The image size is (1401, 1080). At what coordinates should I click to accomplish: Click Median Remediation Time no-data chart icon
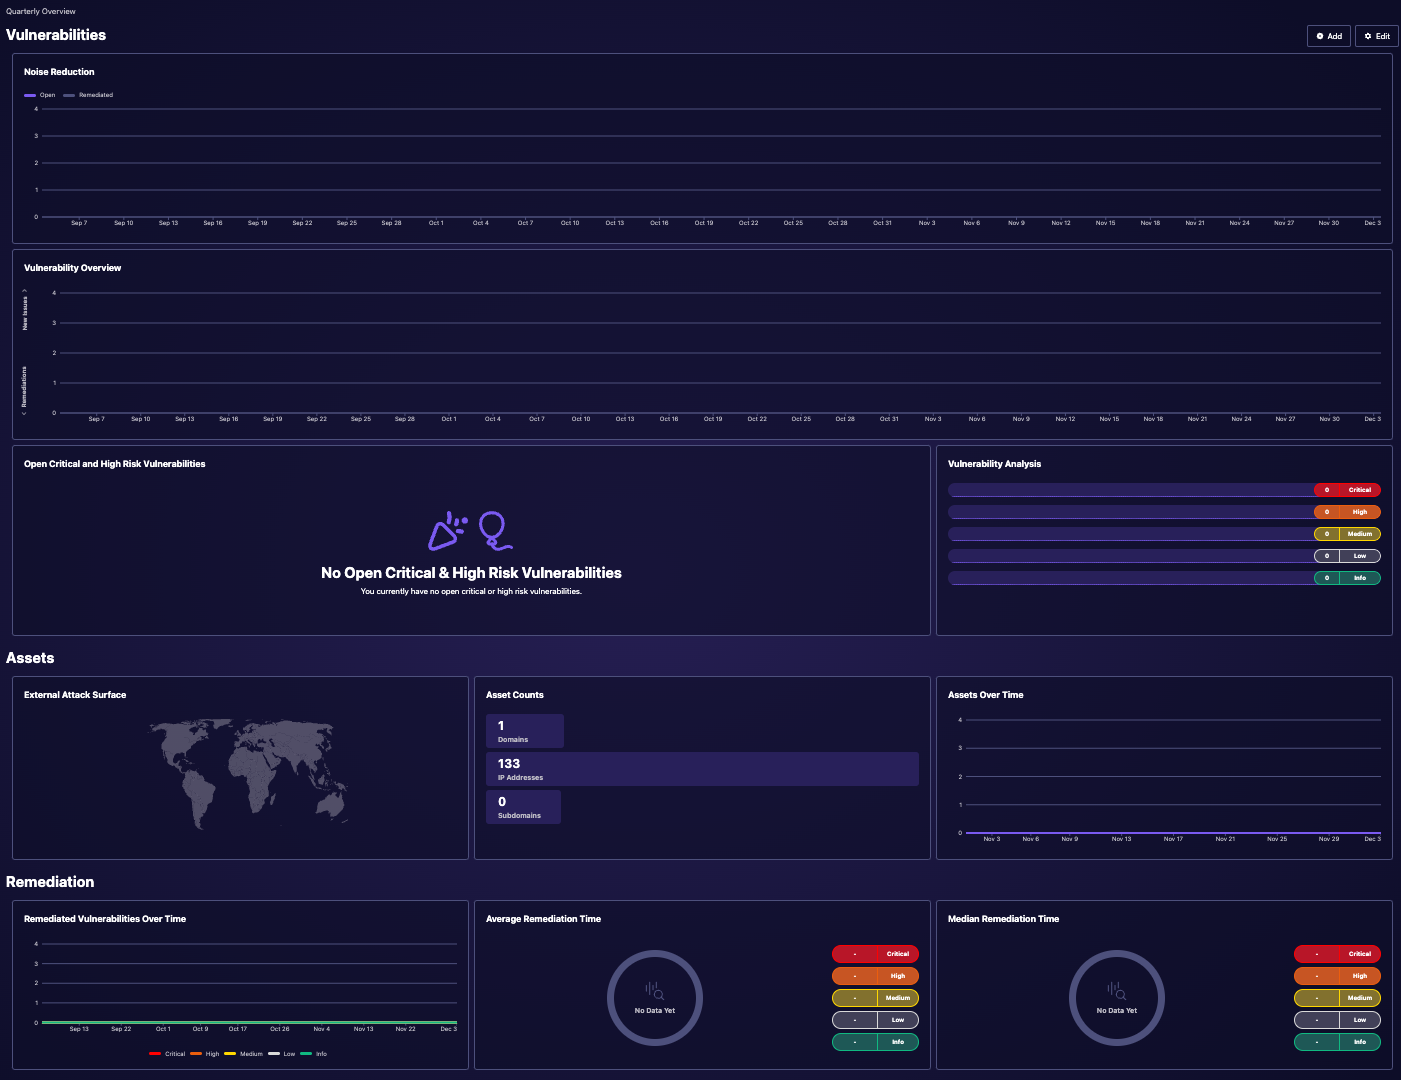1116,991
